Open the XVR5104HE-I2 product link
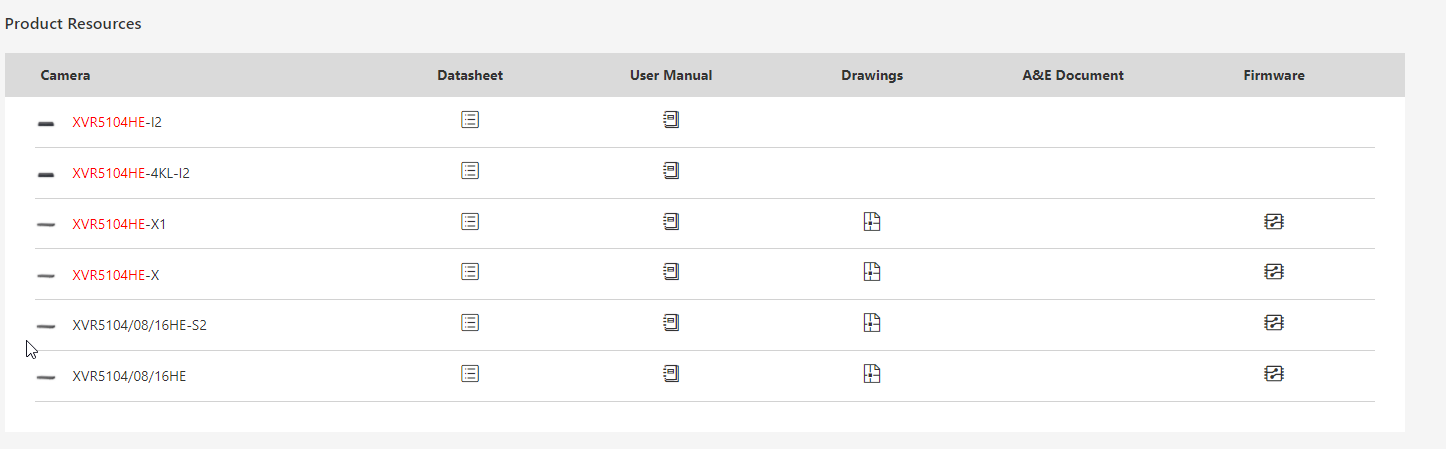Image resolution: width=1446 pixels, height=449 pixels. 117,123
